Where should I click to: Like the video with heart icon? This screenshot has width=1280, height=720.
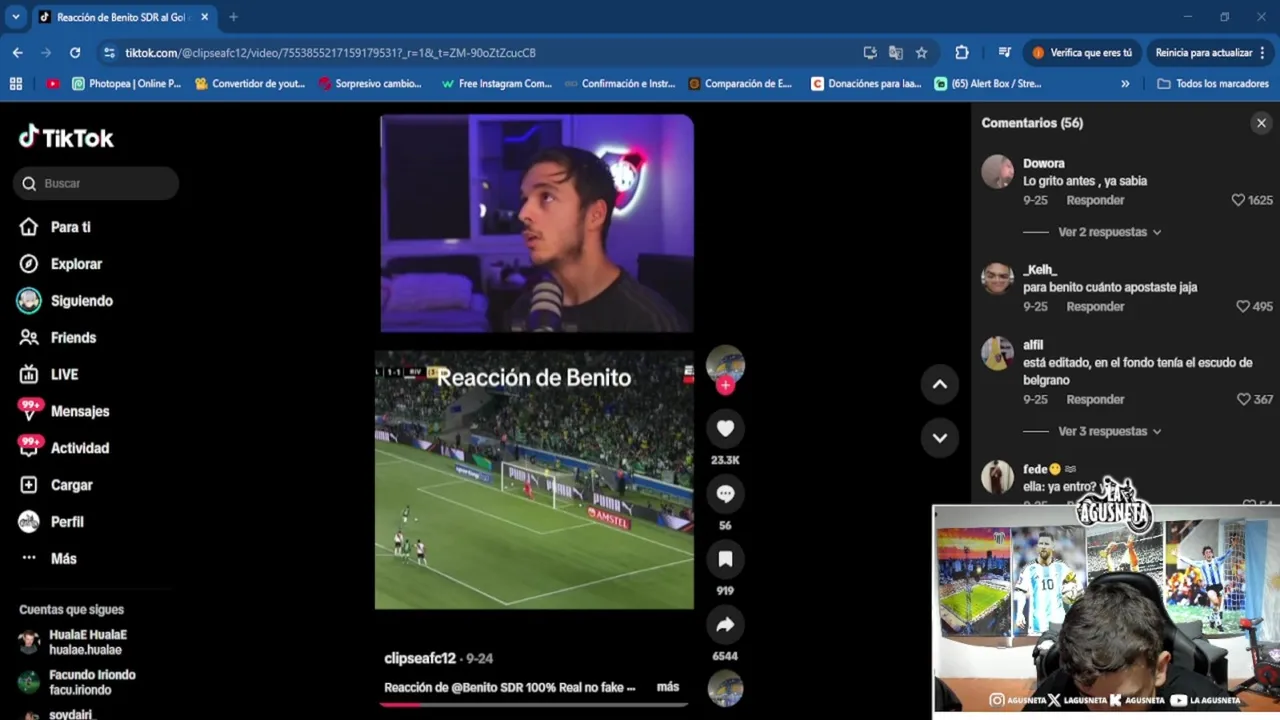point(725,428)
